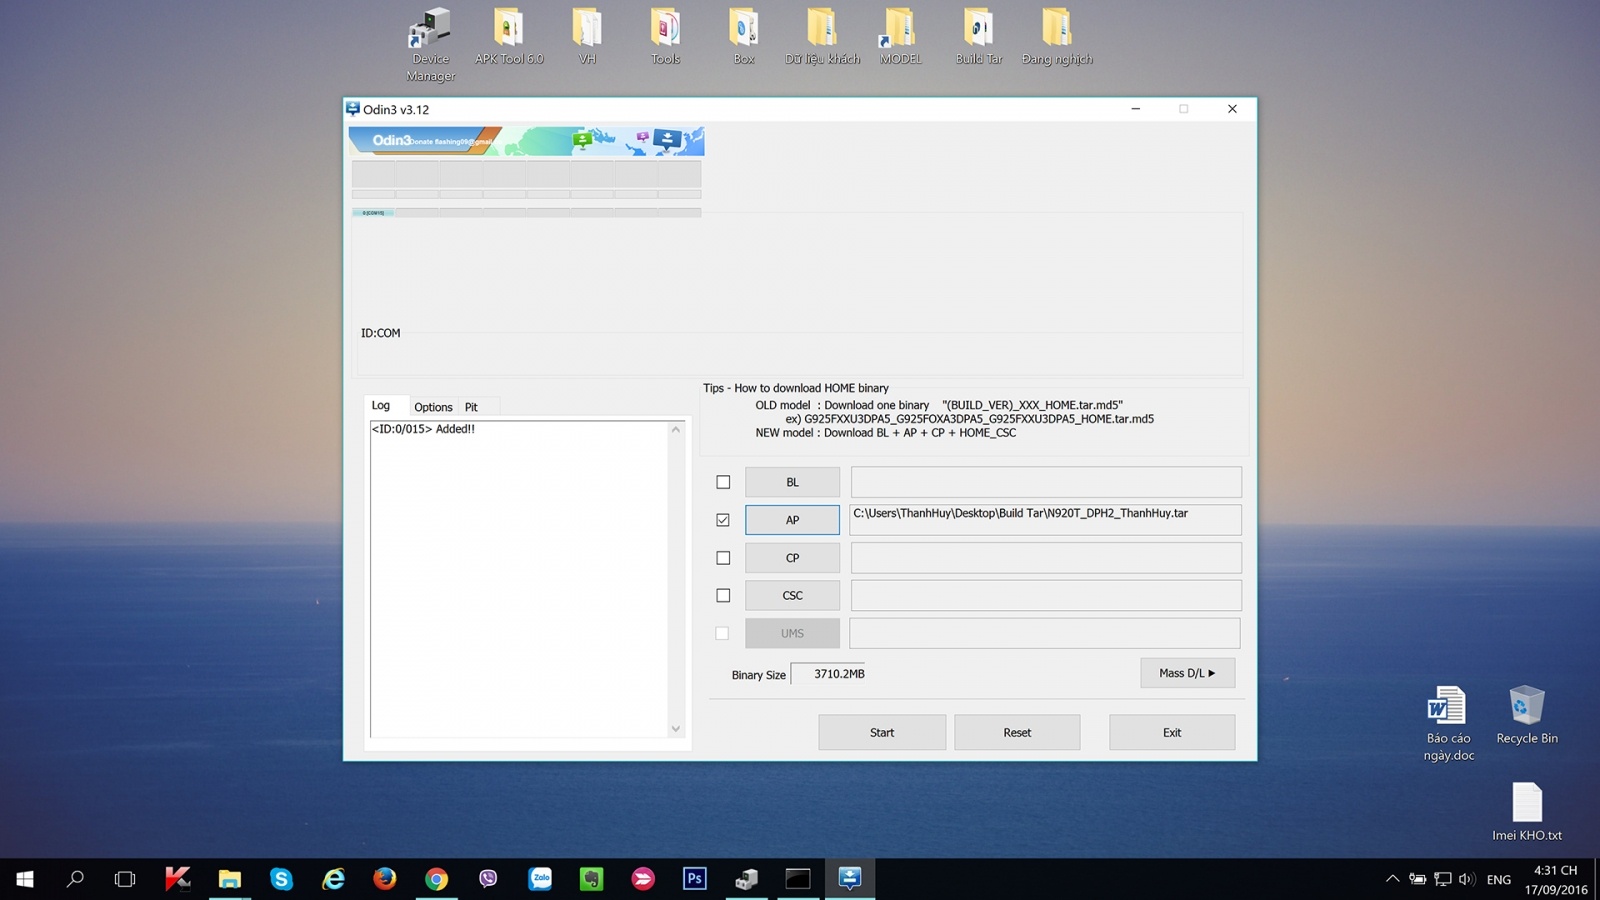The image size is (1600, 900).
Task: Open Firefox from the taskbar
Action: pos(385,879)
